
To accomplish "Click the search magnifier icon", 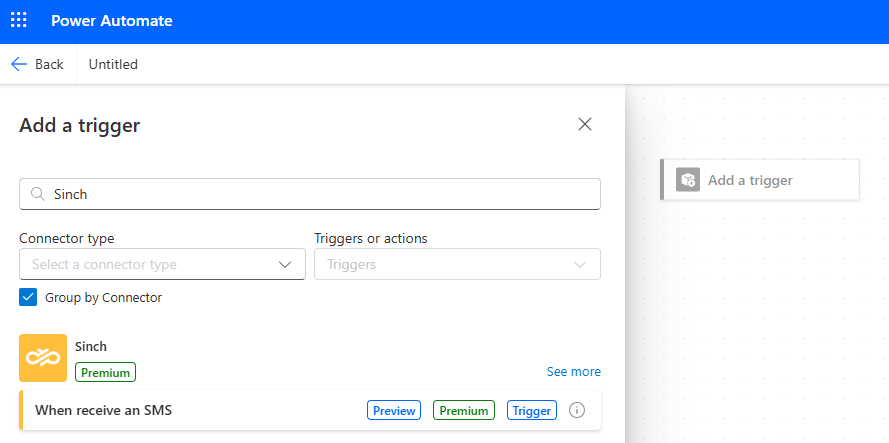I will [x=37, y=194].
